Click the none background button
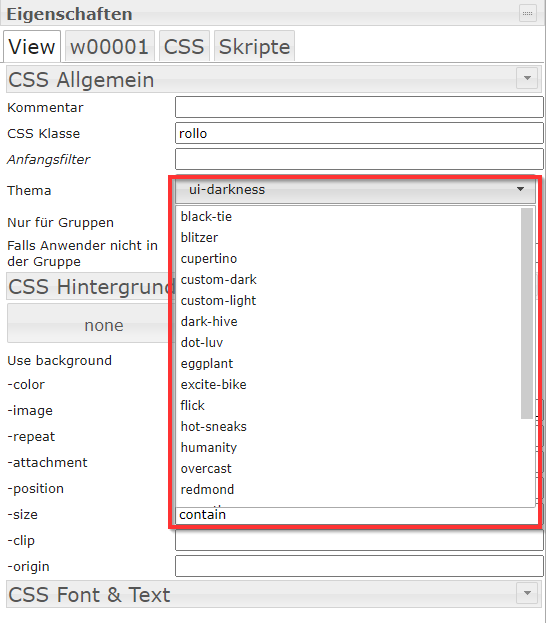Viewport: 546px width, 623px height. (91, 325)
